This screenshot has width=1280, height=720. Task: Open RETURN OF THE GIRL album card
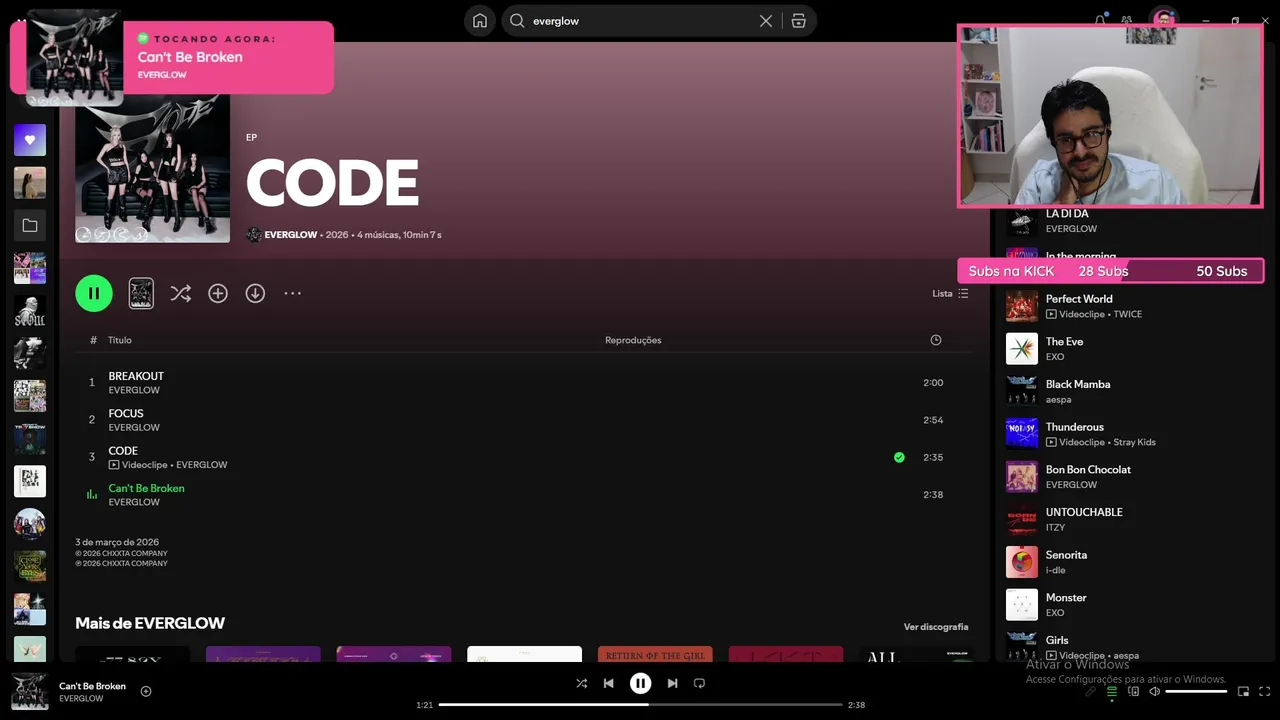tap(655, 654)
